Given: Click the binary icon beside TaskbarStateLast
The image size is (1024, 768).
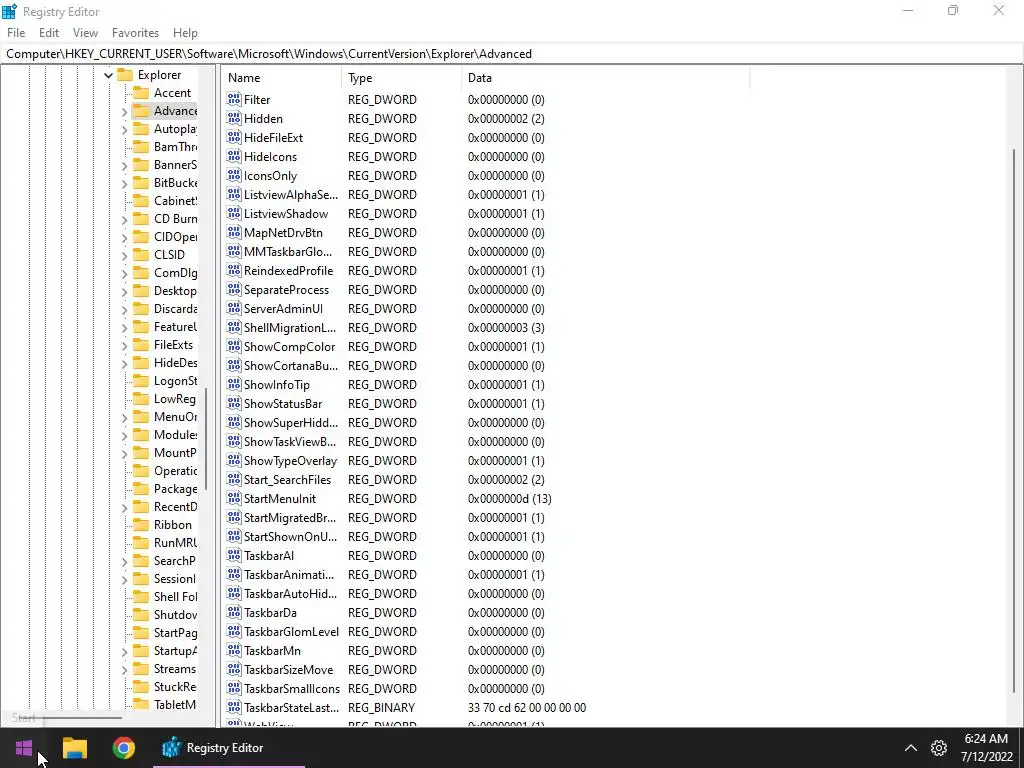Looking at the screenshot, I should (x=234, y=707).
